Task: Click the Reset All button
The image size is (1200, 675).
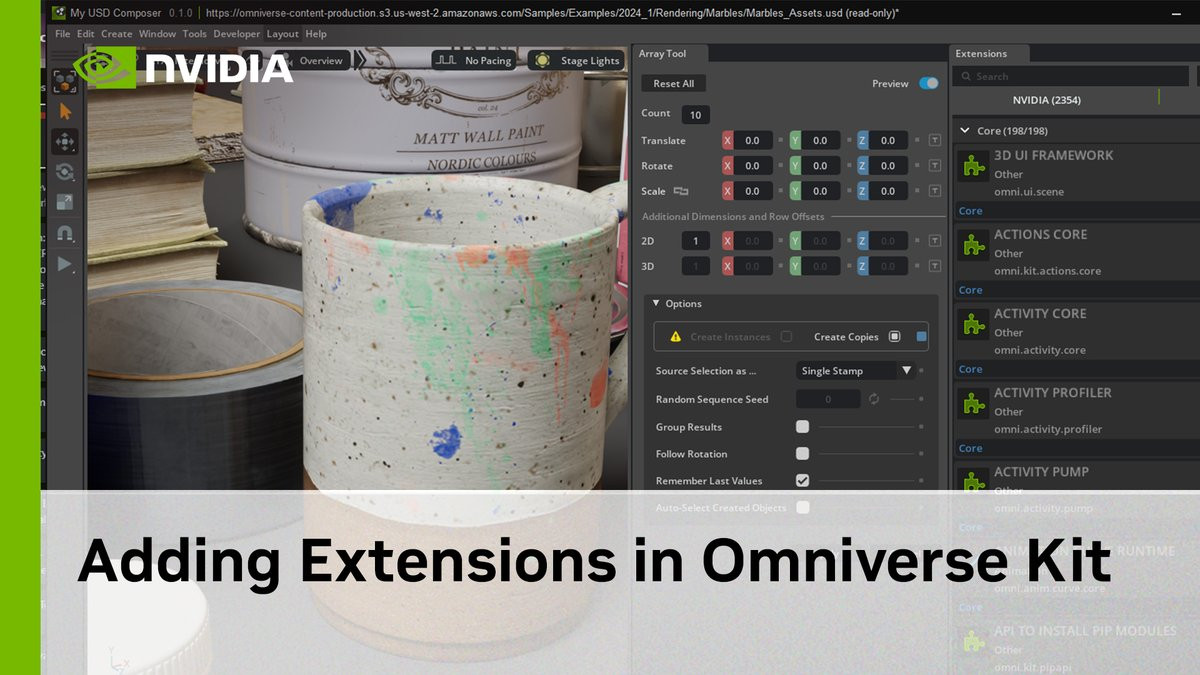Action: pyautogui.click(x=674, y=83)
